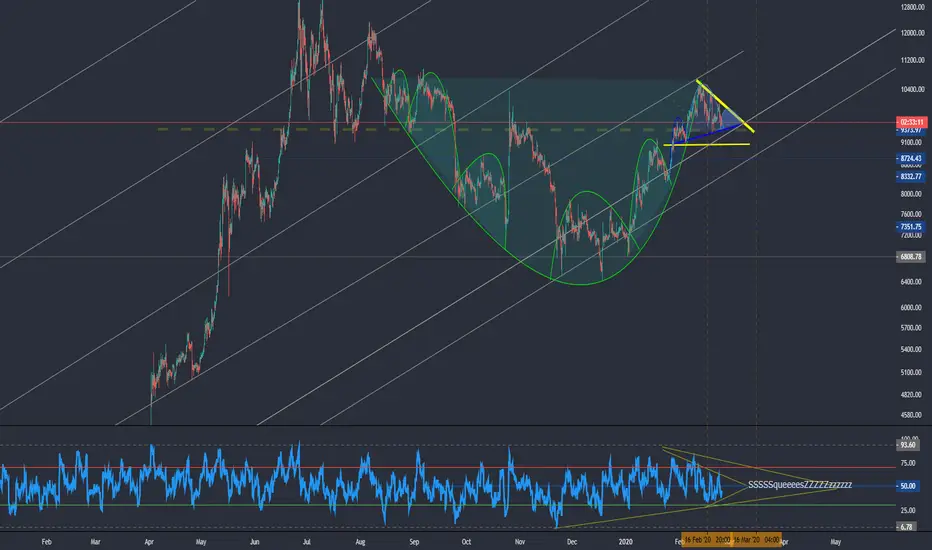
Task: Click the 5400.00 price axis value
Action: tap(911, 350)
